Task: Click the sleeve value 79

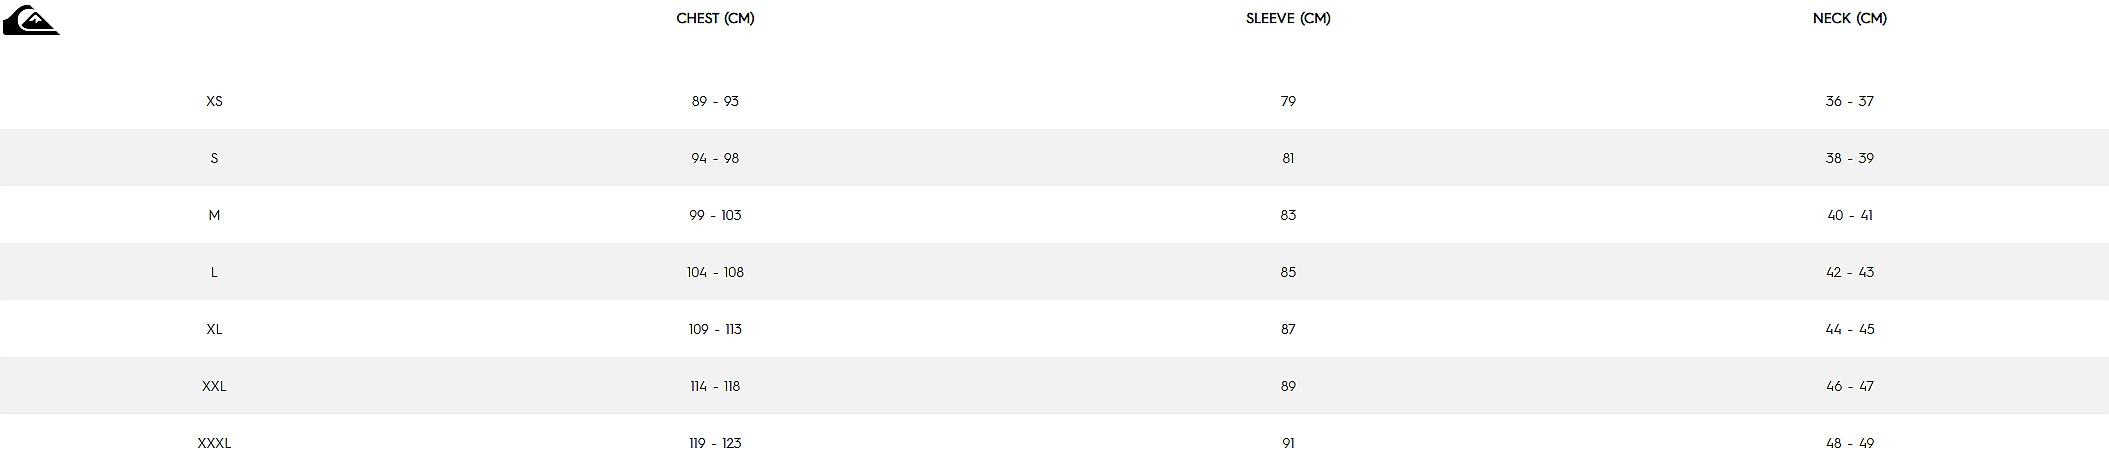Action: coord(1288,101)
